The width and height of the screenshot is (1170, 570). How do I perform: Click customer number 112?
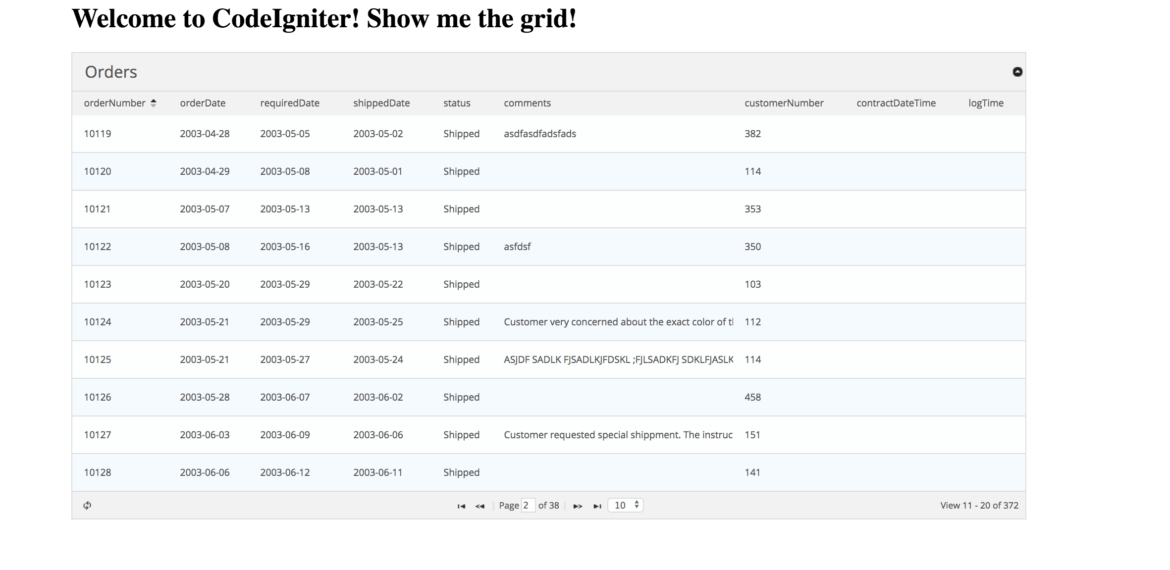click(x=752, y=322)
